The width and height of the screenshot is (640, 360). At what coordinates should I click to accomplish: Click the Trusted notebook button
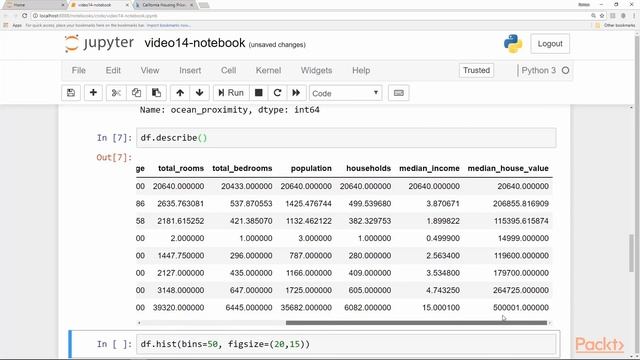click(476, 70)
